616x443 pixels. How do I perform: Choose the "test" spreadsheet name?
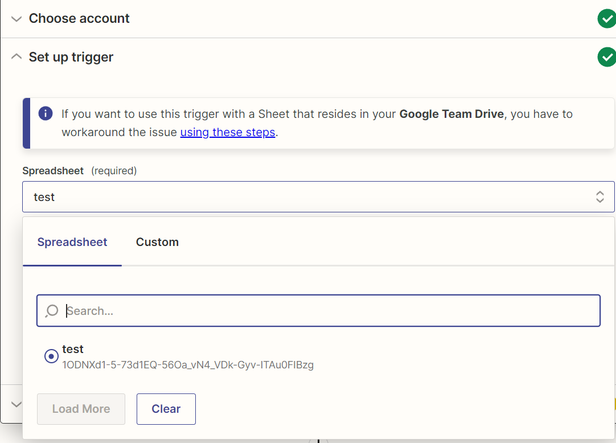(x=73, y=349)
